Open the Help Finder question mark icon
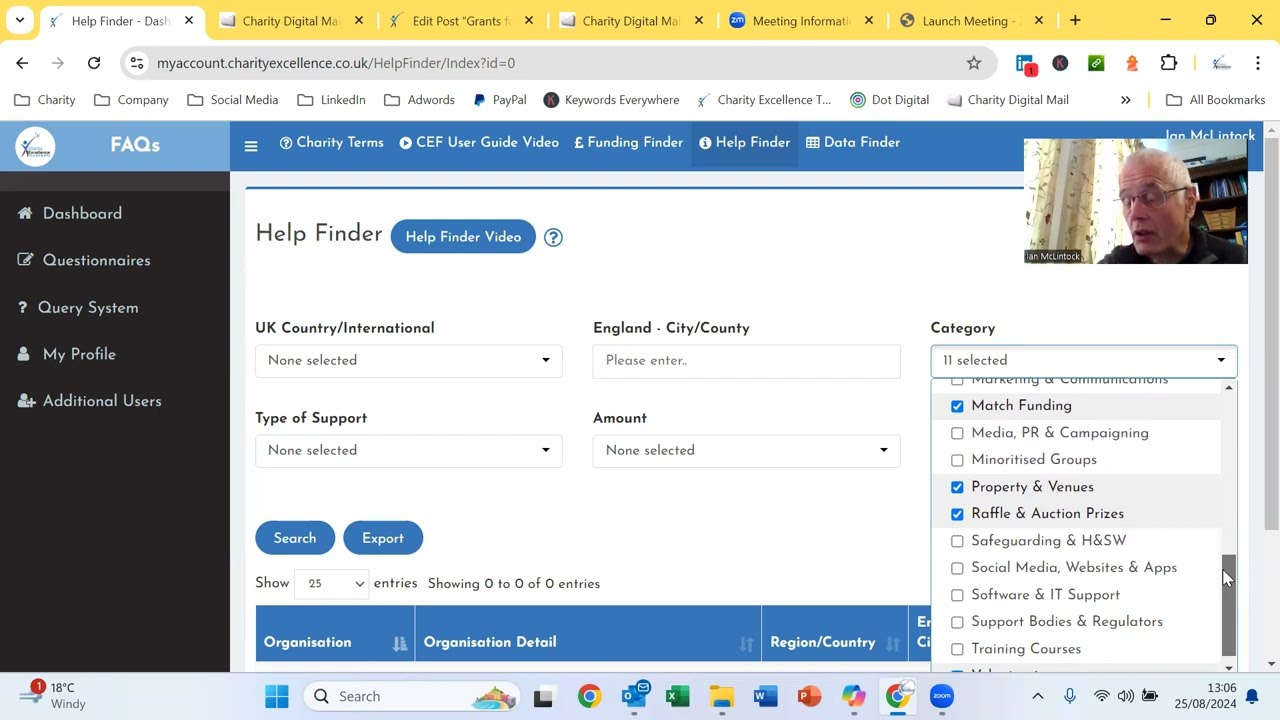This screenshot has width=1280, height=720. [x=553, y=238]
